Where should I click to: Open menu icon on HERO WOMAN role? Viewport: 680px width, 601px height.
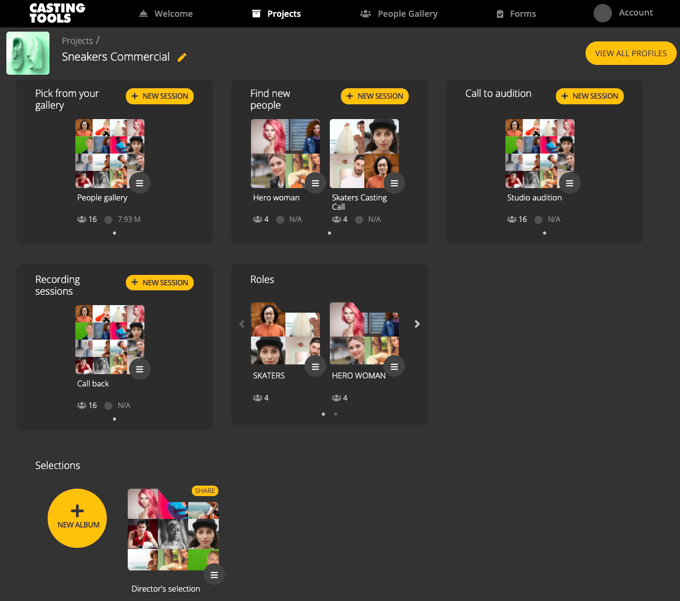click(394, 367)
